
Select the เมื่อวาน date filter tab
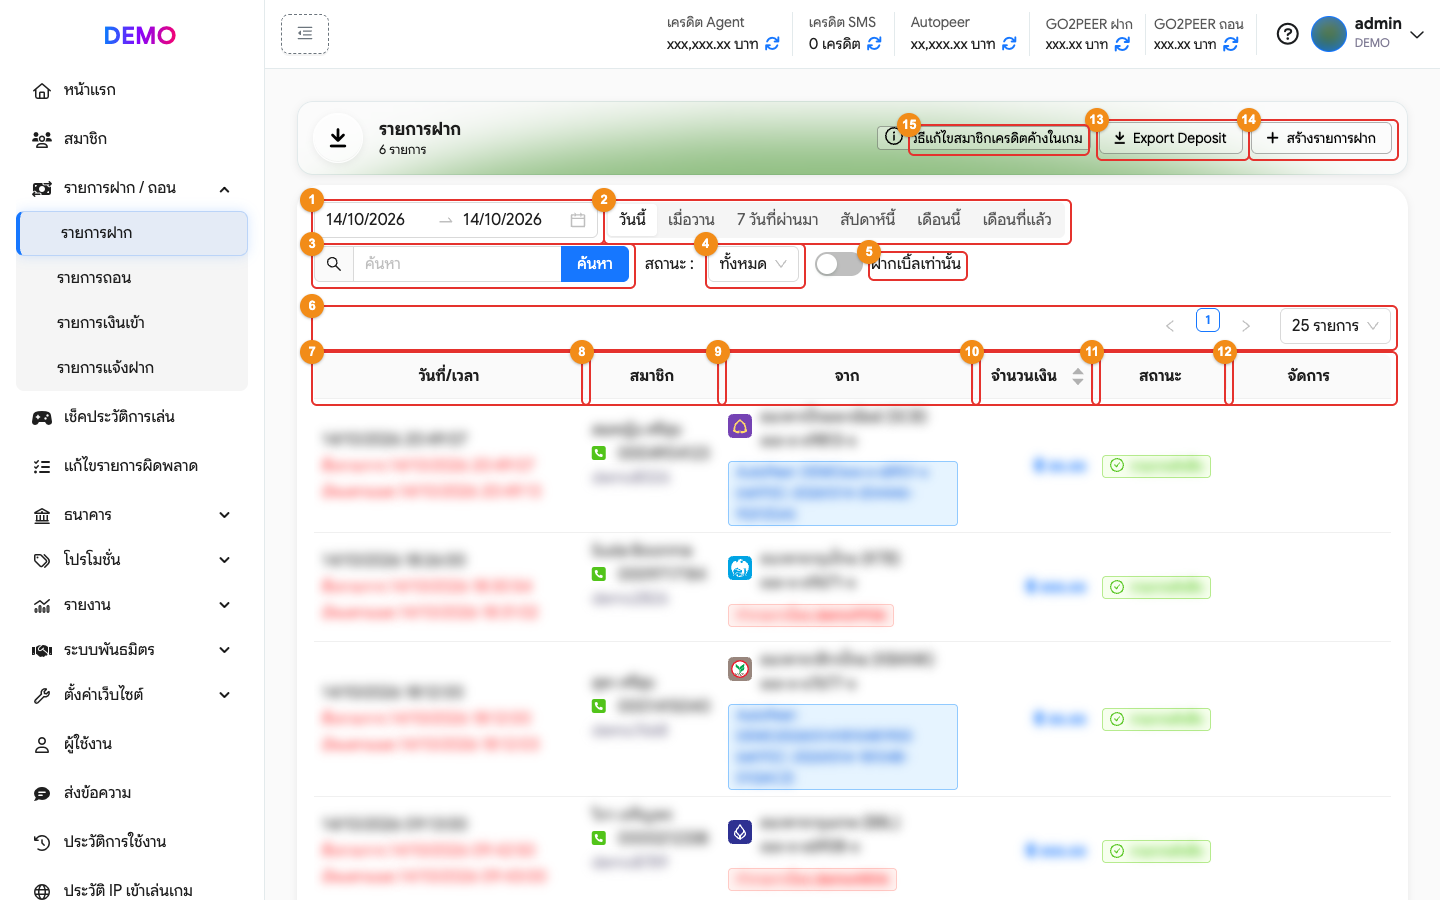691,220
